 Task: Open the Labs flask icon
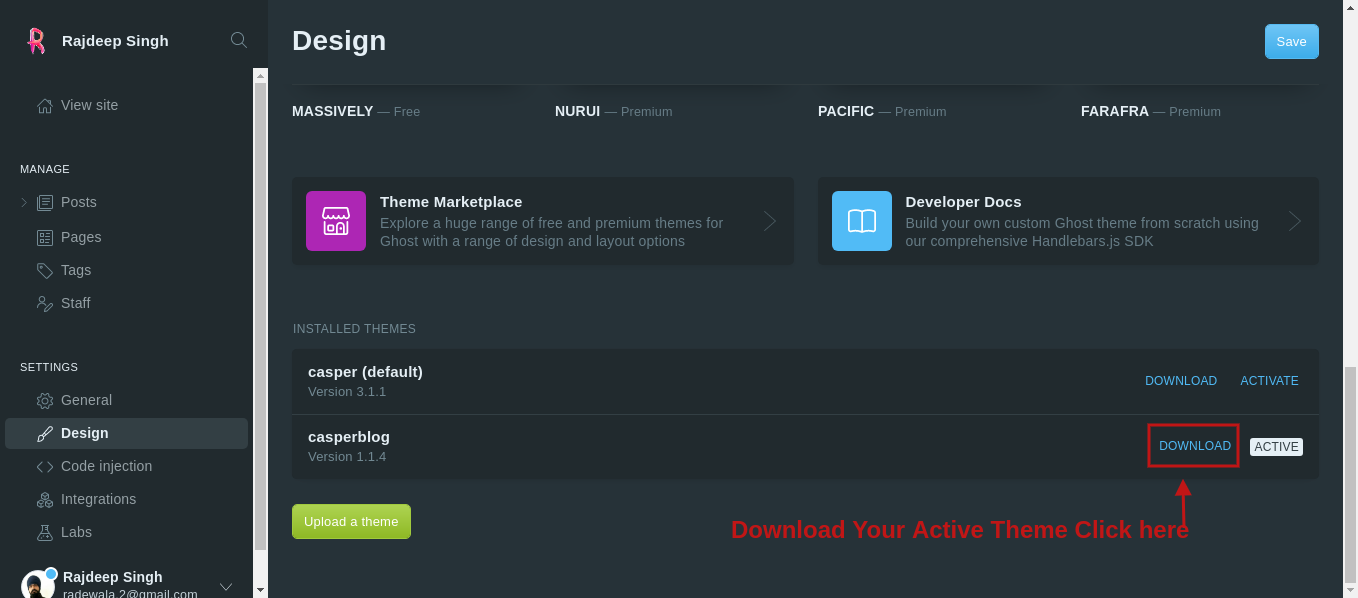pos(44,532)
